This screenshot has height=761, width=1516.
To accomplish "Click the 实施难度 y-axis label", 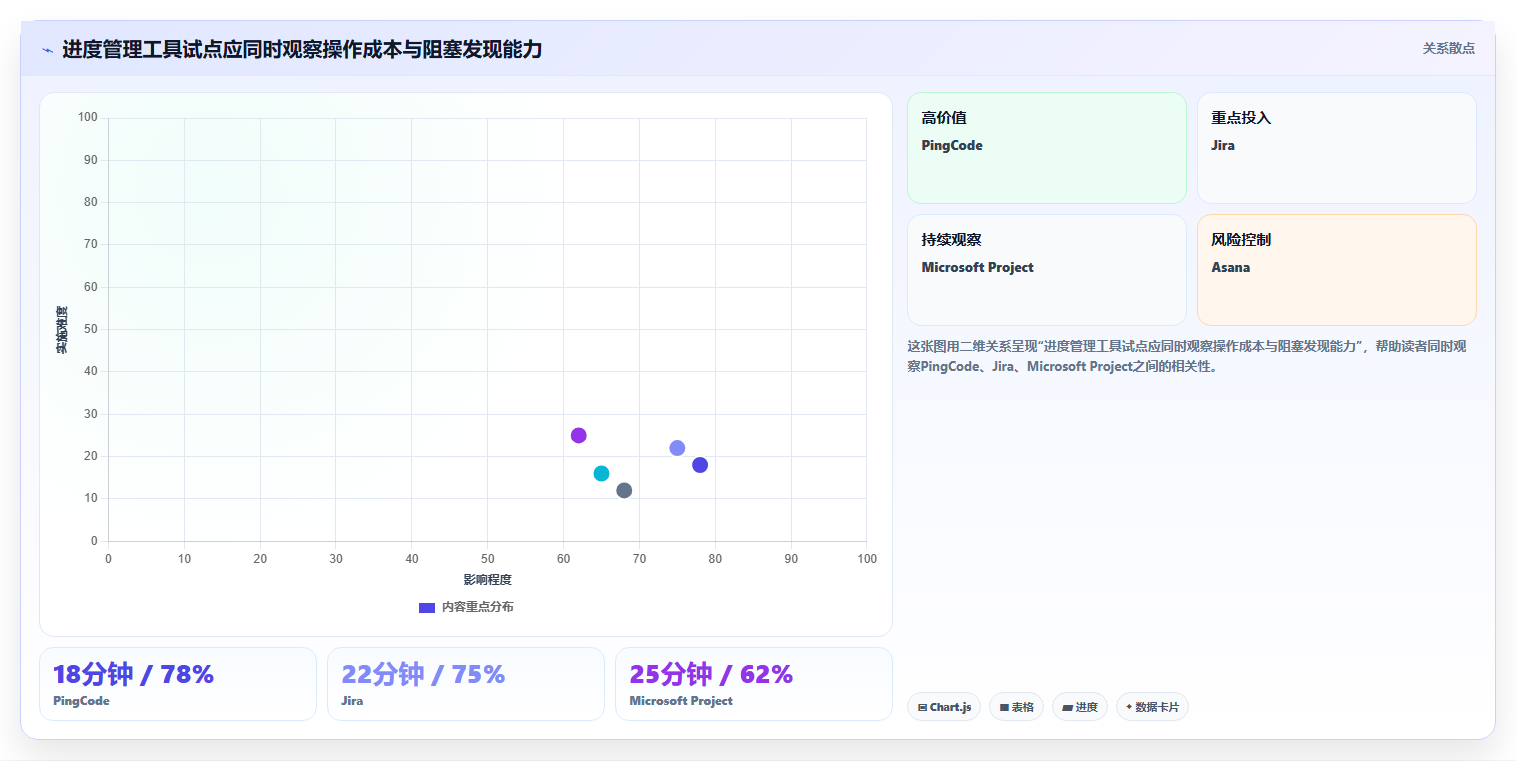I will coord(62,330).
